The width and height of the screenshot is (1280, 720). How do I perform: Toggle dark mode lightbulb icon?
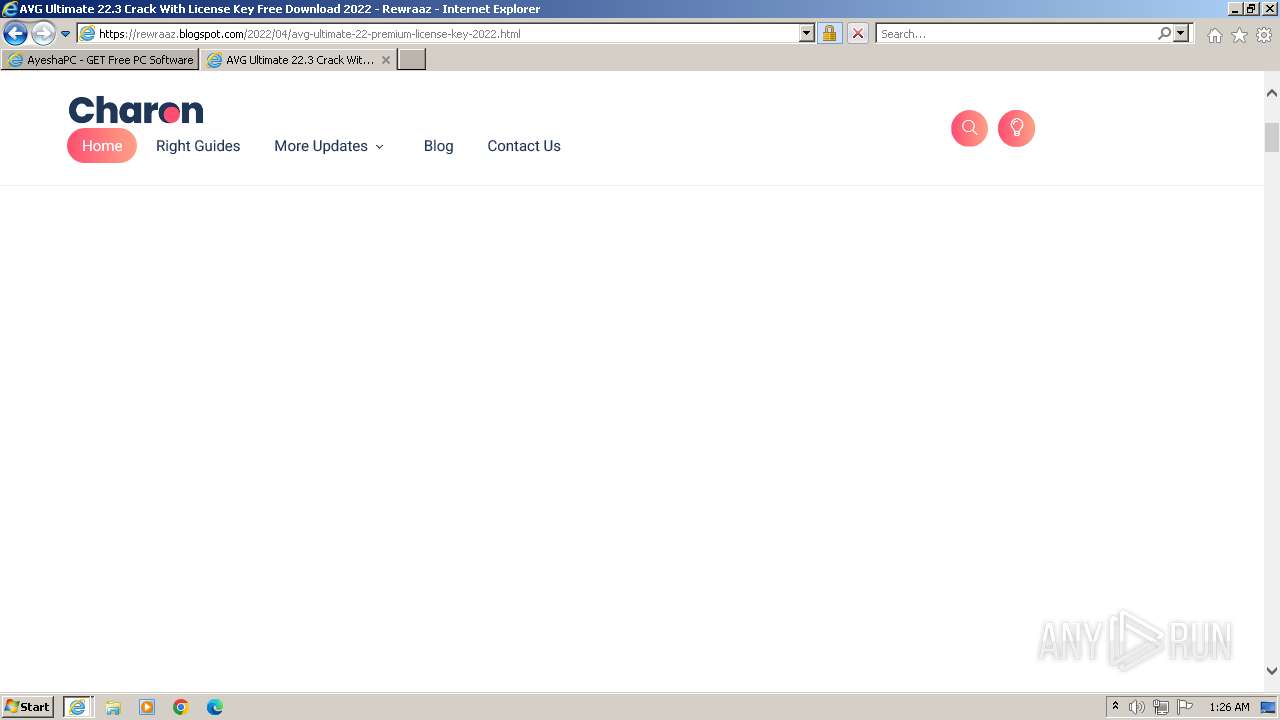tap(1016, 128)
